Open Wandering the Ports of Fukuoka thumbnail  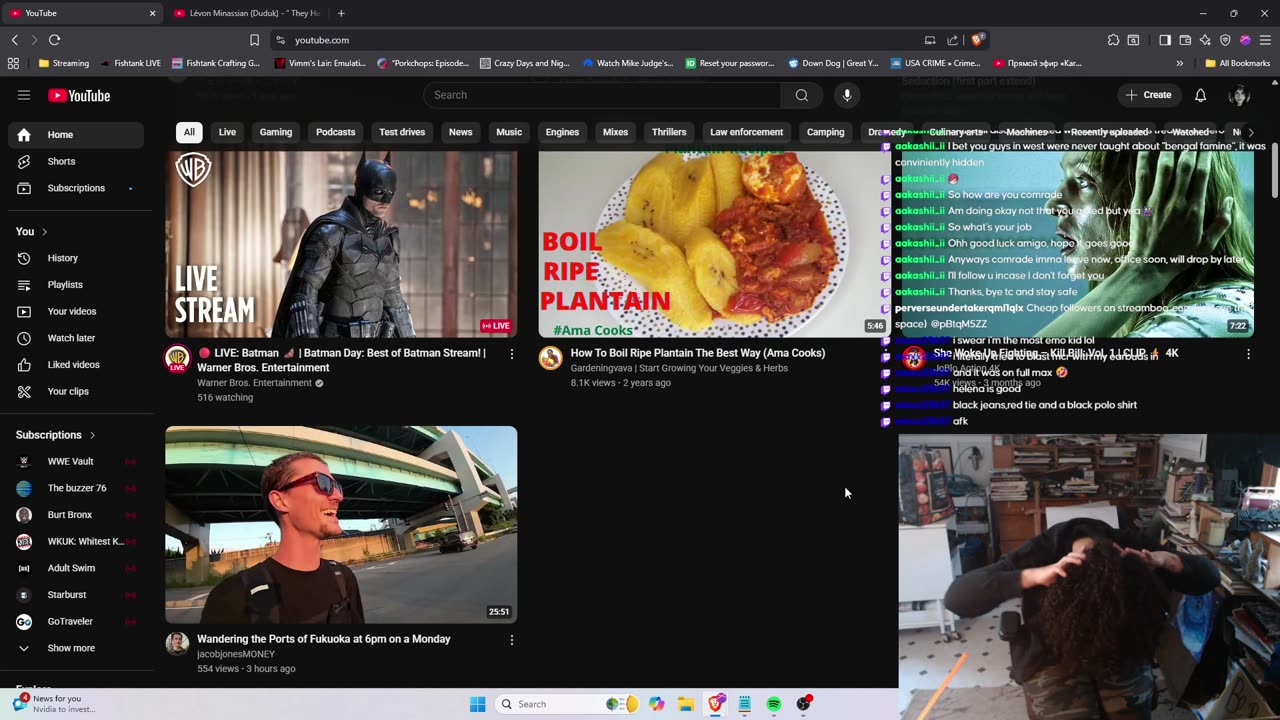(x=341, y=525)
